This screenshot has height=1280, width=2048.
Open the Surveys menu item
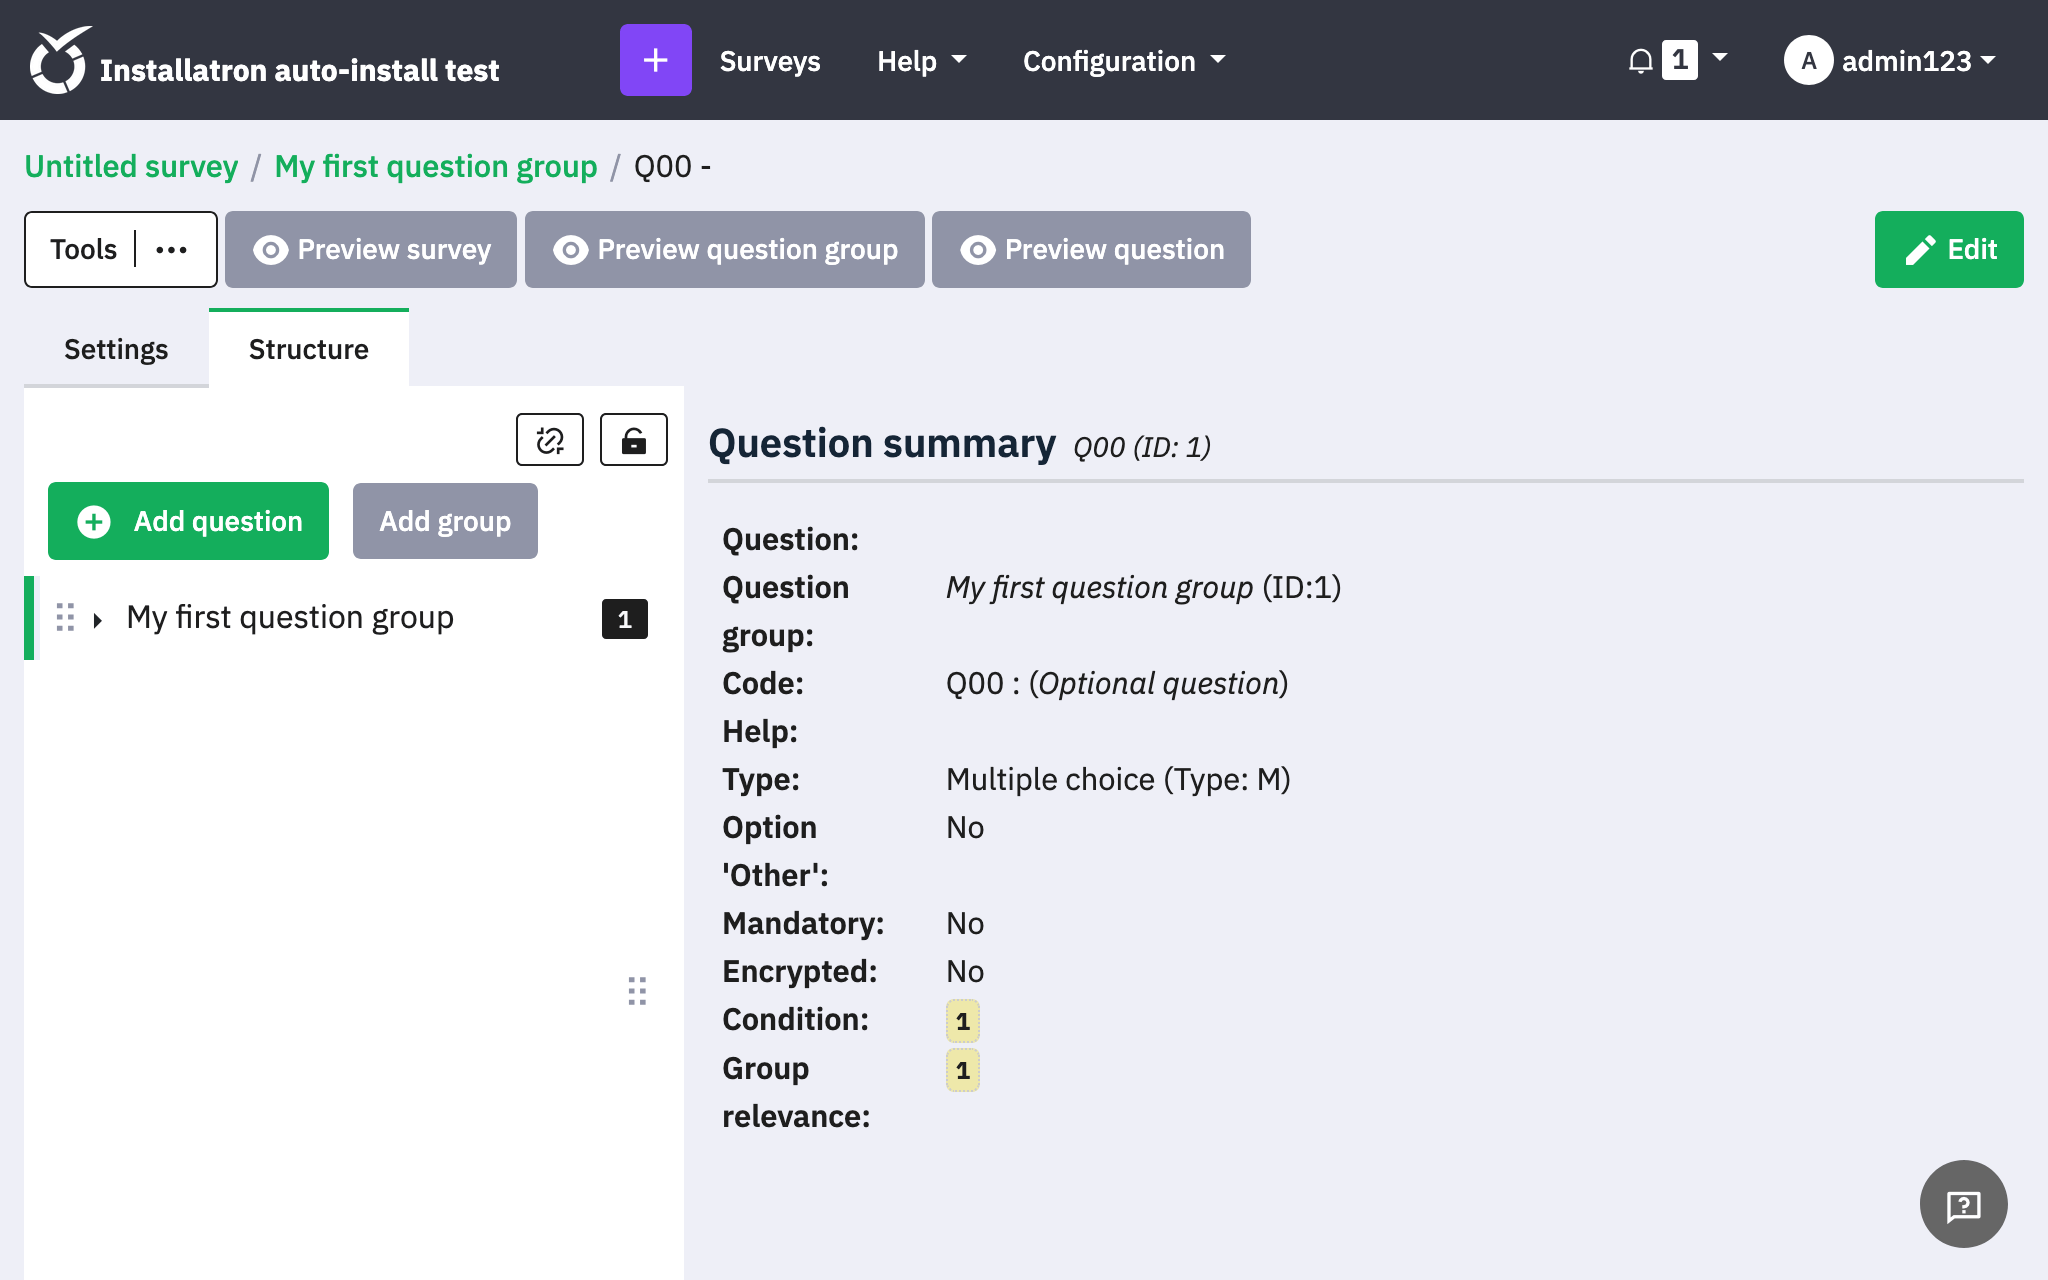(770, 61)
